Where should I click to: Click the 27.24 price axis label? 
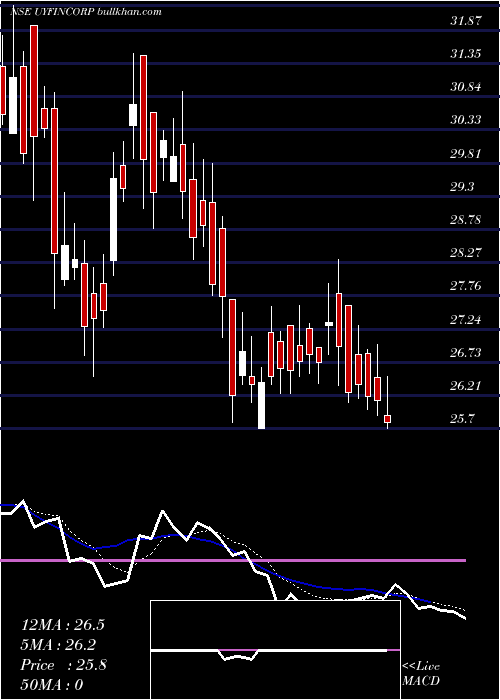coord(466,319)
